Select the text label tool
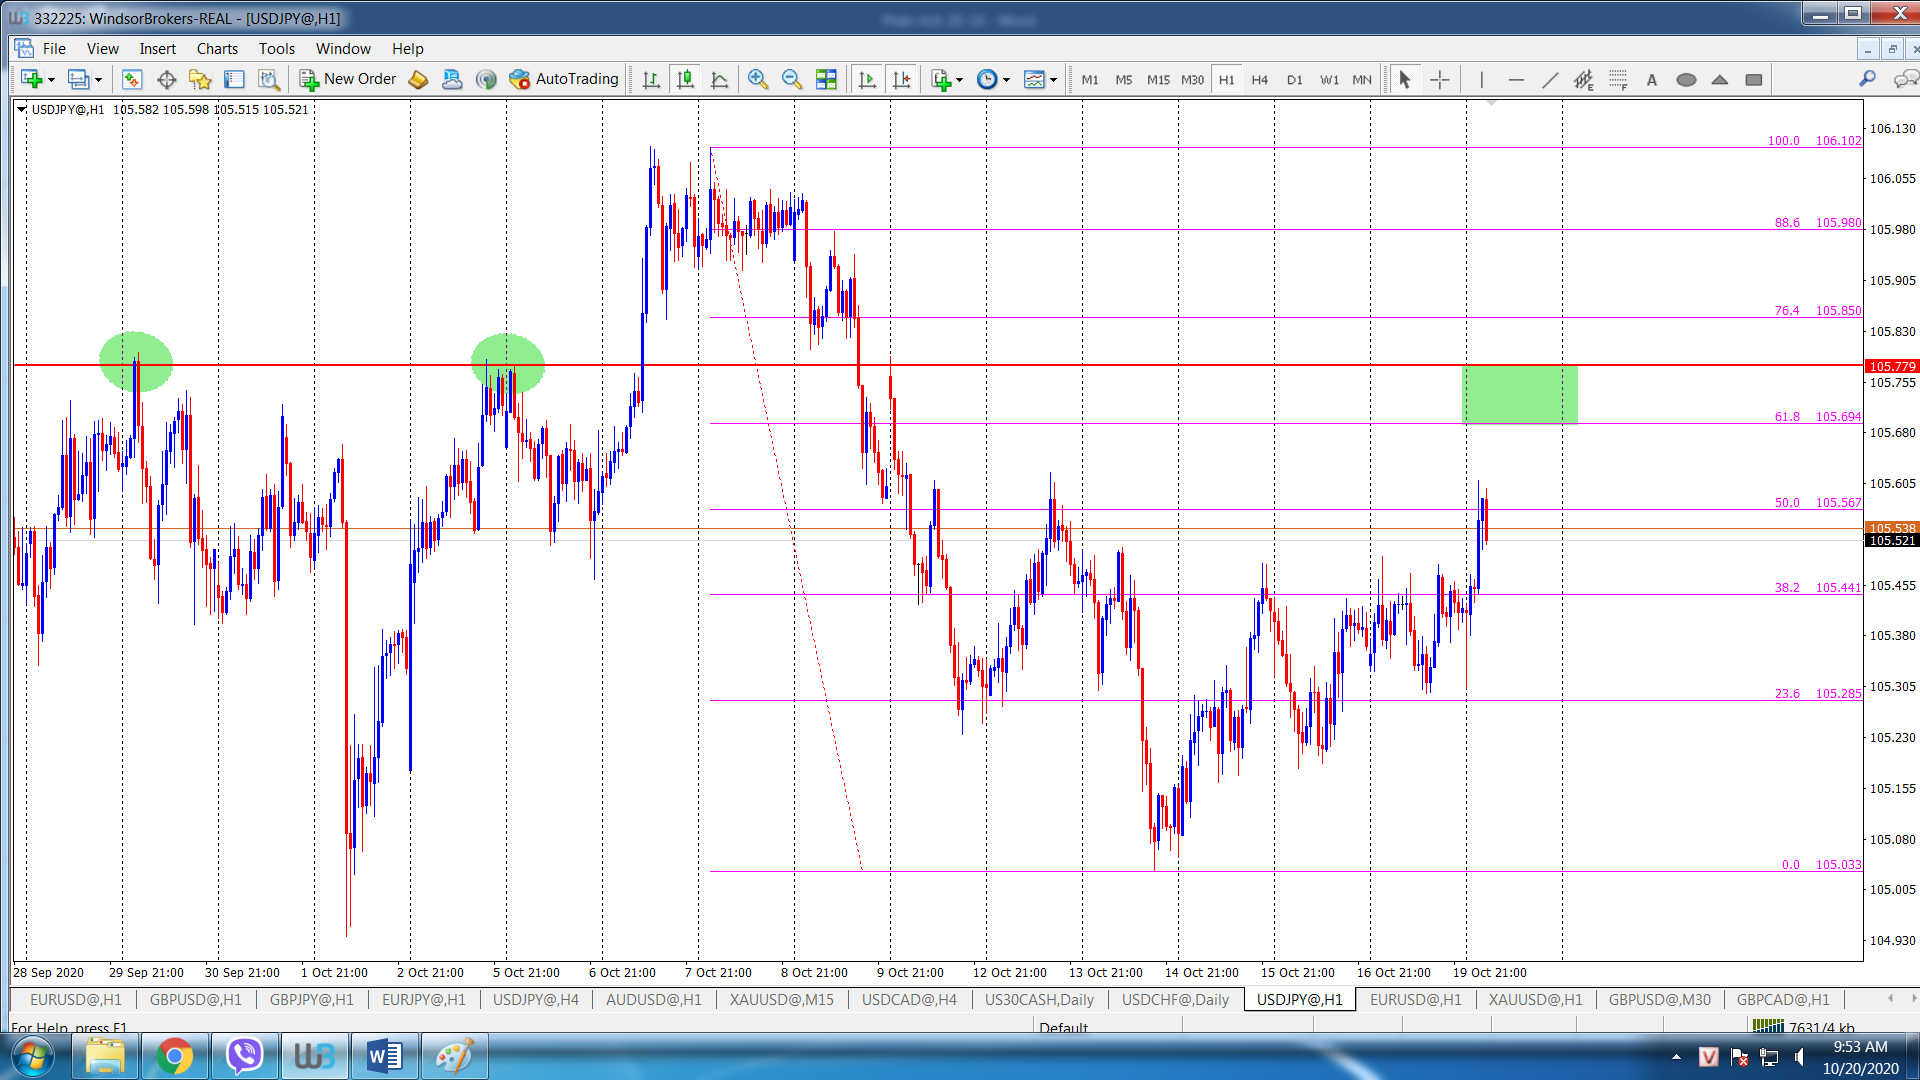The width and height of the screenshot is (1920, 1080). [1652, 79]
